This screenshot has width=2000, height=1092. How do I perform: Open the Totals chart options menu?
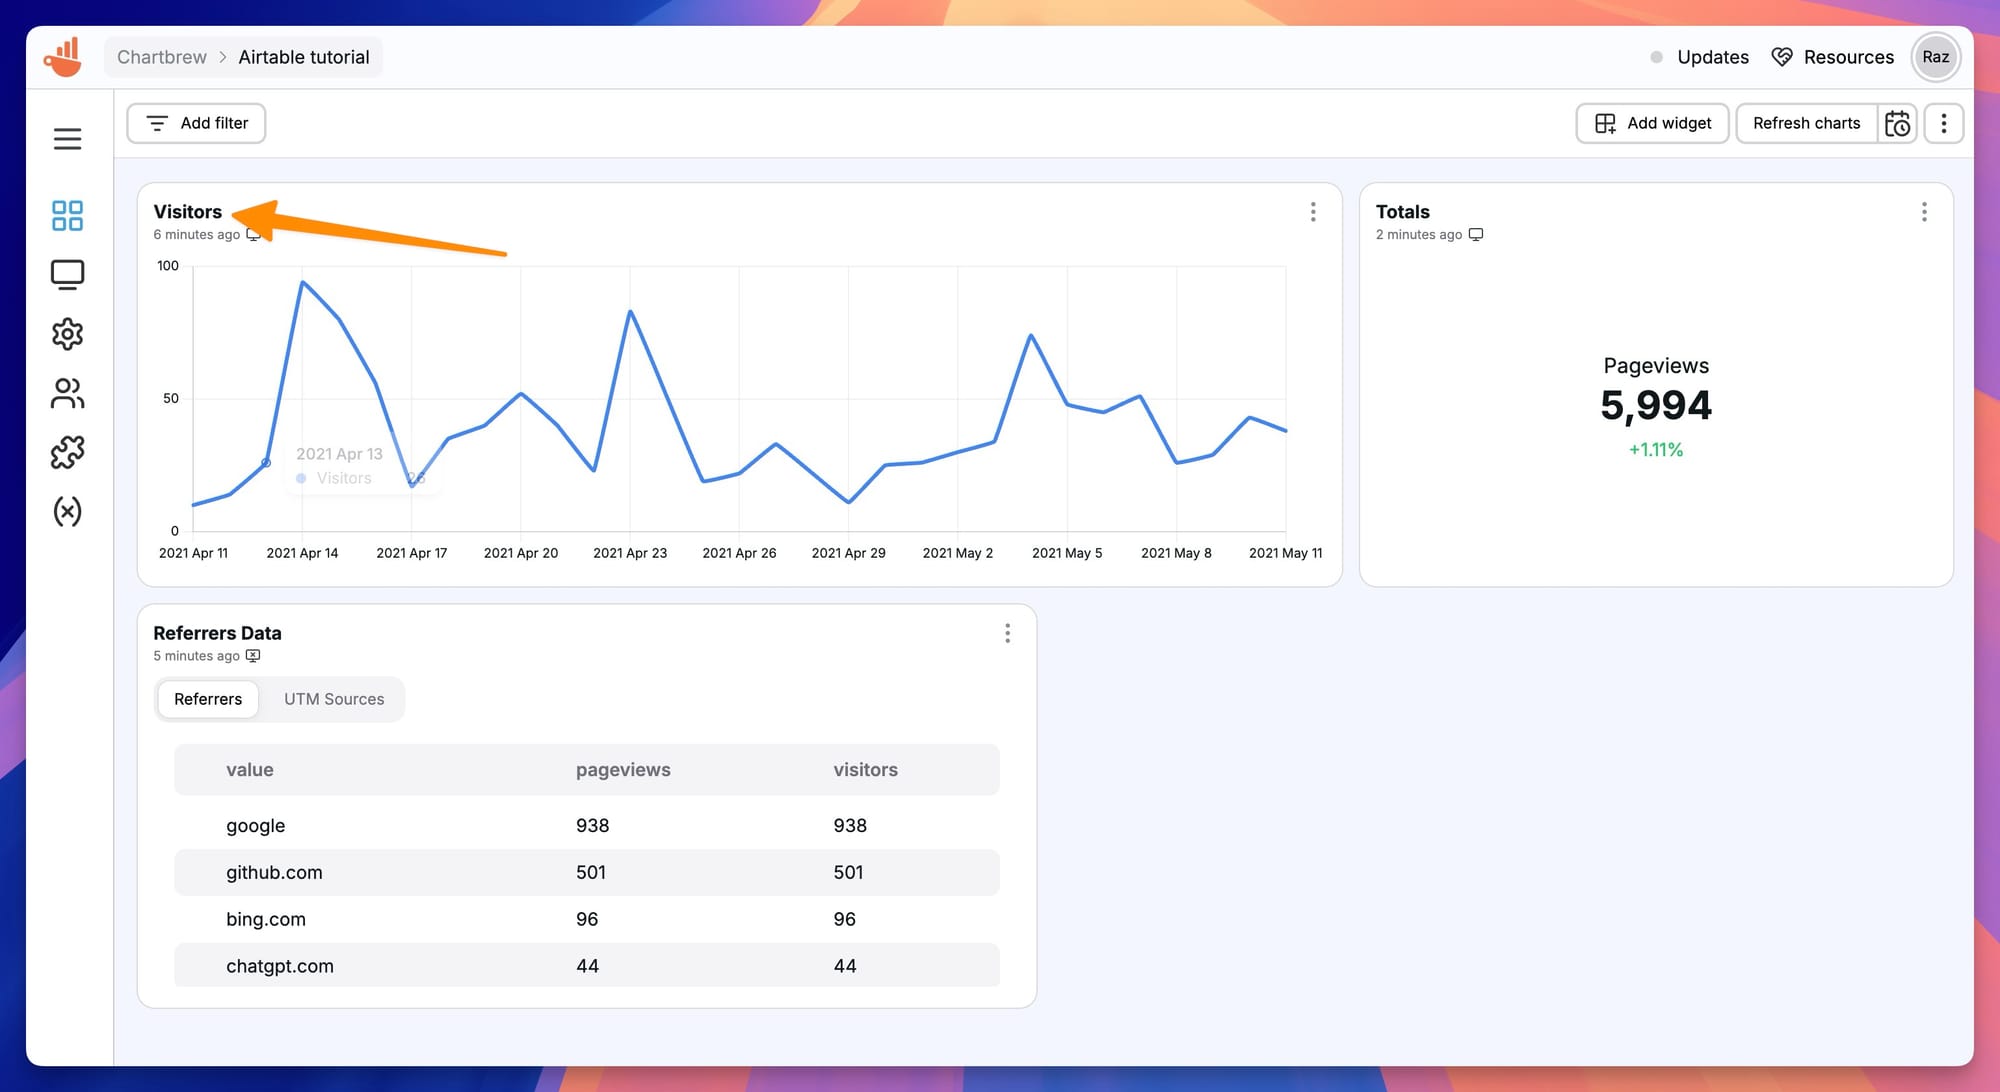(x=1924, y=212)
